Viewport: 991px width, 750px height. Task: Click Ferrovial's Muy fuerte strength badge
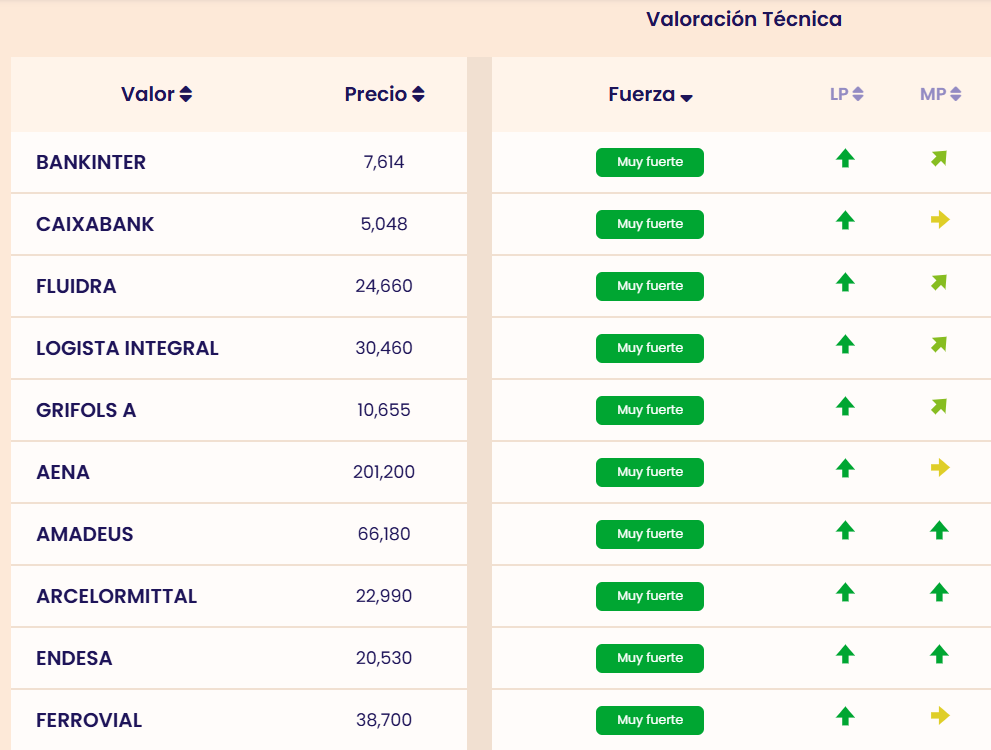(650, 720)
